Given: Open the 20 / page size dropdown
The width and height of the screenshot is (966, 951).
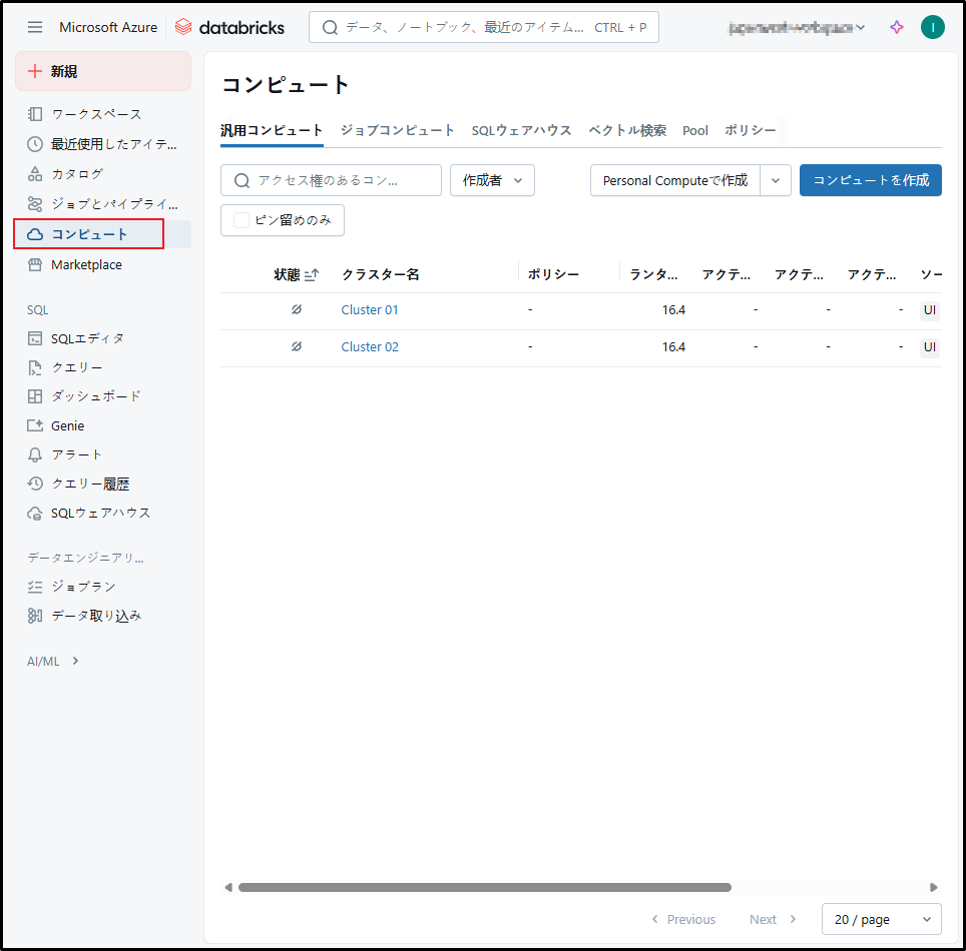Looking at the screenshot, I should tap(881, 919).
